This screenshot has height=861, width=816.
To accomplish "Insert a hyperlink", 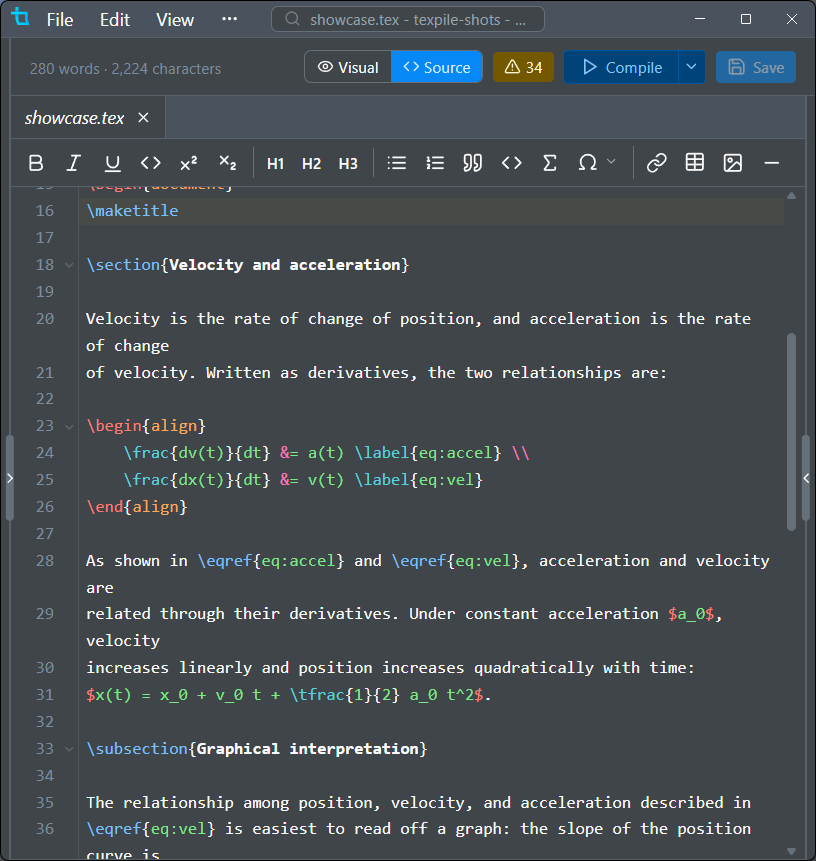I will tap(656, 163).
